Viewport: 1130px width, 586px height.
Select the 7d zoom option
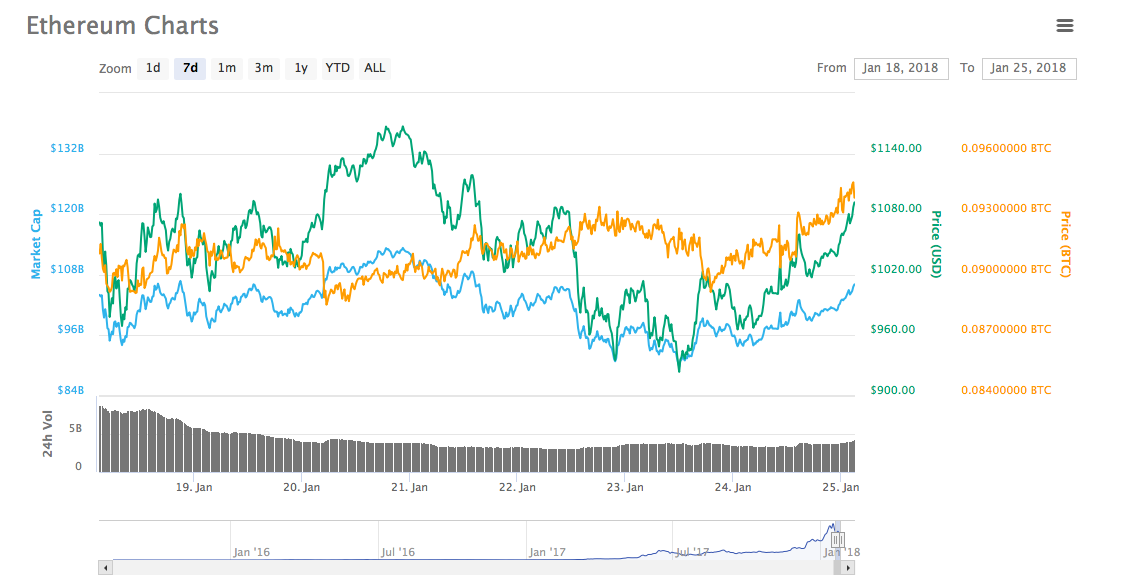tap(190, 68)
